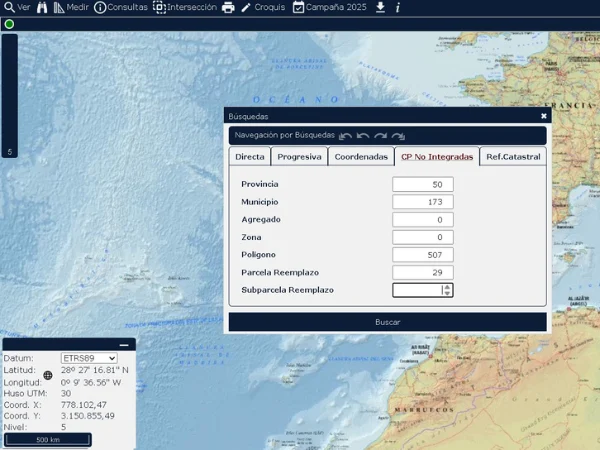This screenshot has height=450, width=600.
Task: Open the Datum ETRS89 dropdown
Action: pyautogui.click(x=89, y=358)
